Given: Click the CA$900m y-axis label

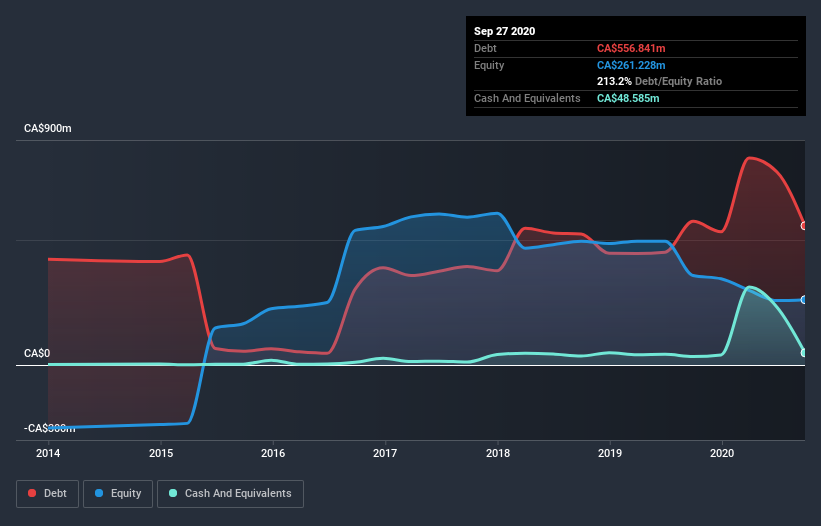Looking at the screenshot, I should [x=48, y=129].
